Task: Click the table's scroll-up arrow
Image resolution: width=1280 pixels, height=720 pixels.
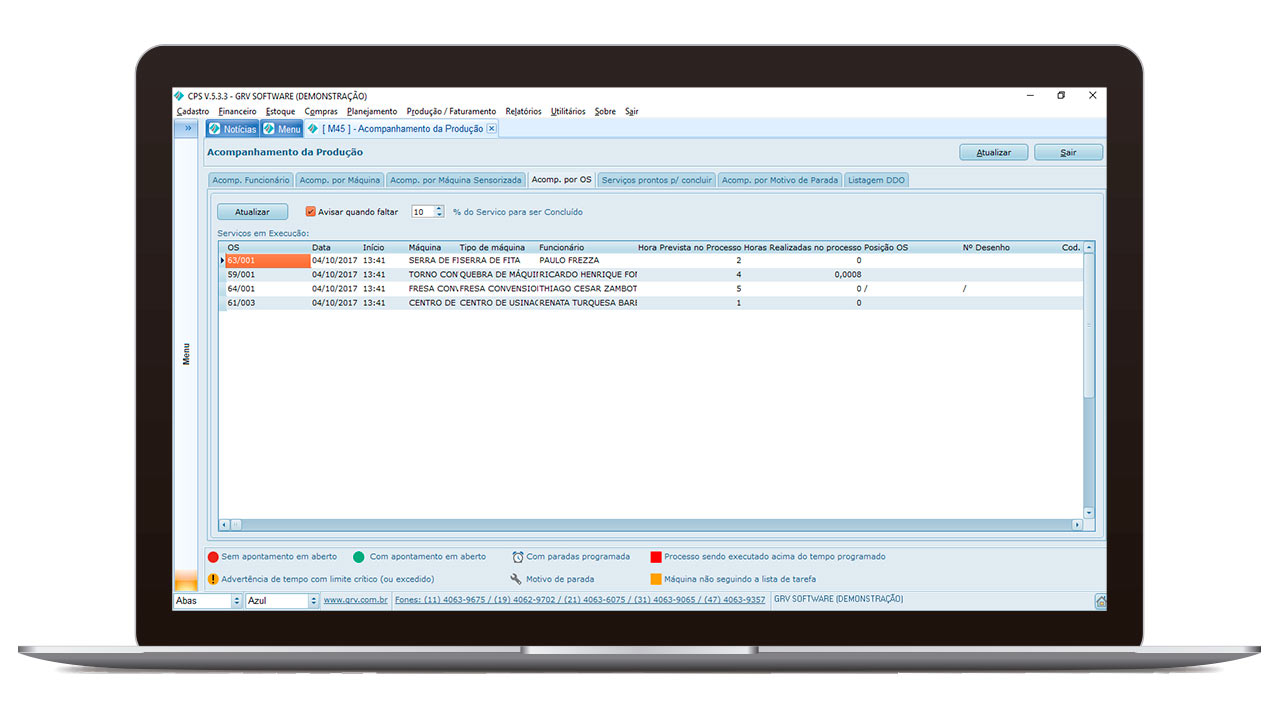Action: pos(1089,247)
